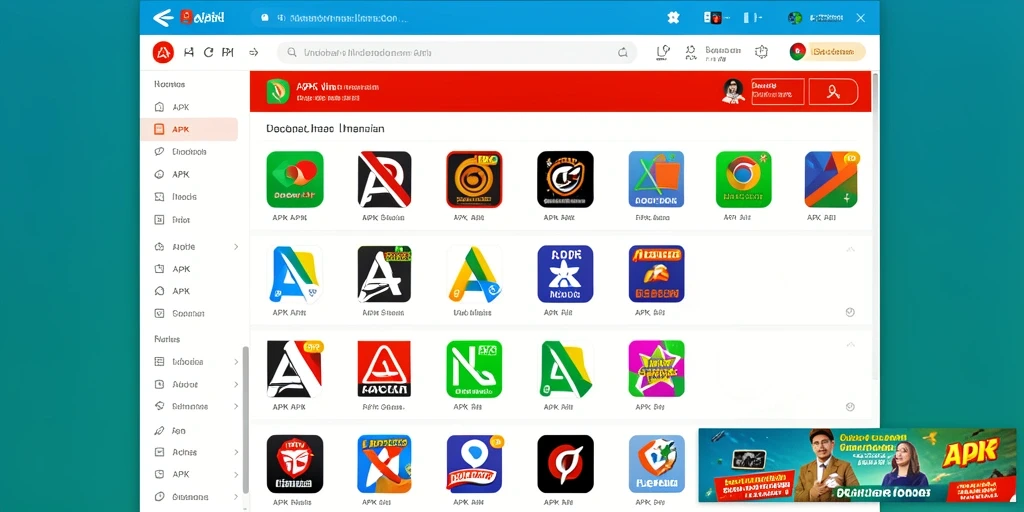The height and width of the screenshot is (512, 1024).
Task: Expand the sidebar row below the list-grid item
Action: point(197,385)
